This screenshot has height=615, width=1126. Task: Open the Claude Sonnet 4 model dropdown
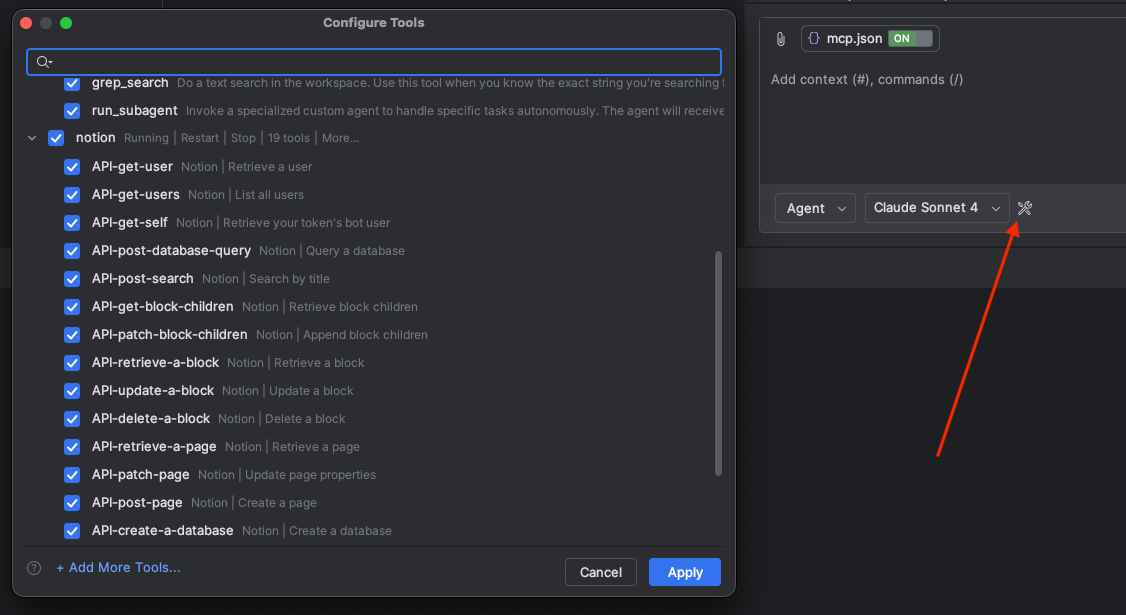937,208
